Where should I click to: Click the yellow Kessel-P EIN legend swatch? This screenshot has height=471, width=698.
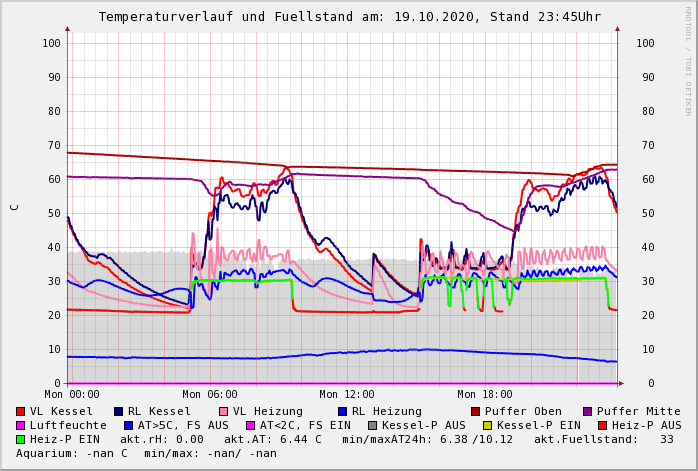point(488,425)
